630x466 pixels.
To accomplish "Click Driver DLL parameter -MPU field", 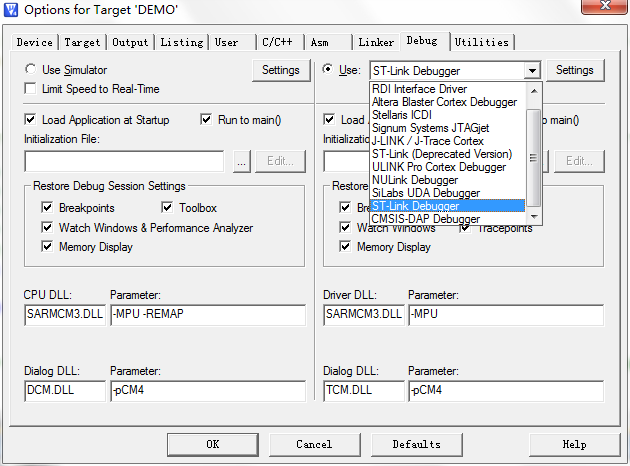I will coord(506,315).
